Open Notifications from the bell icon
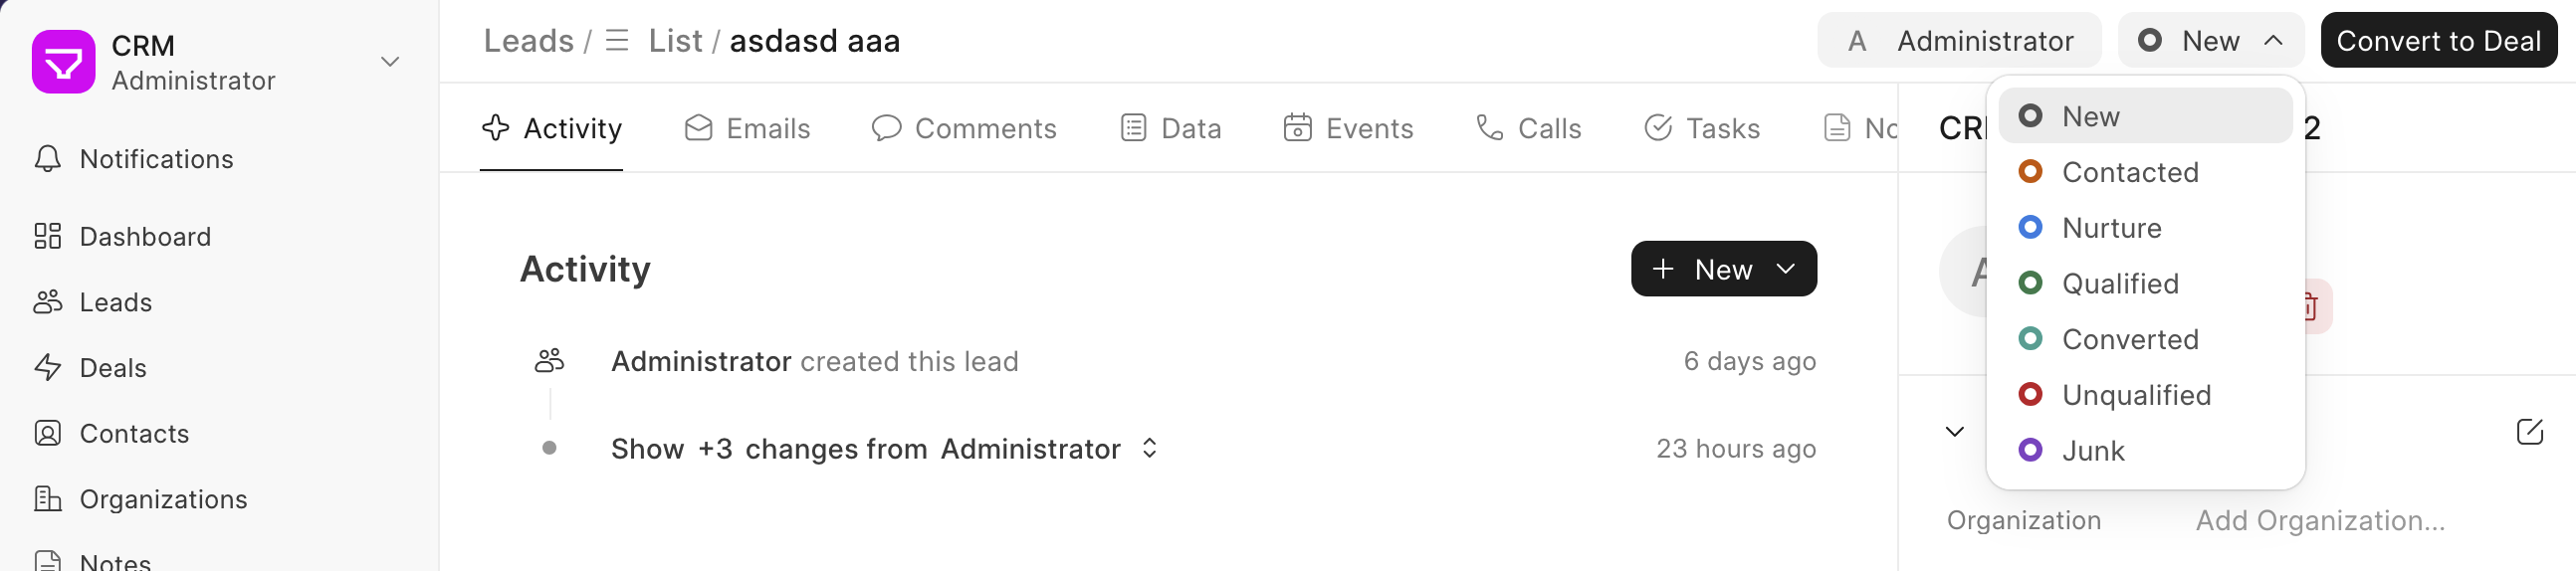2576x571 pixels. tap(47, 159)
